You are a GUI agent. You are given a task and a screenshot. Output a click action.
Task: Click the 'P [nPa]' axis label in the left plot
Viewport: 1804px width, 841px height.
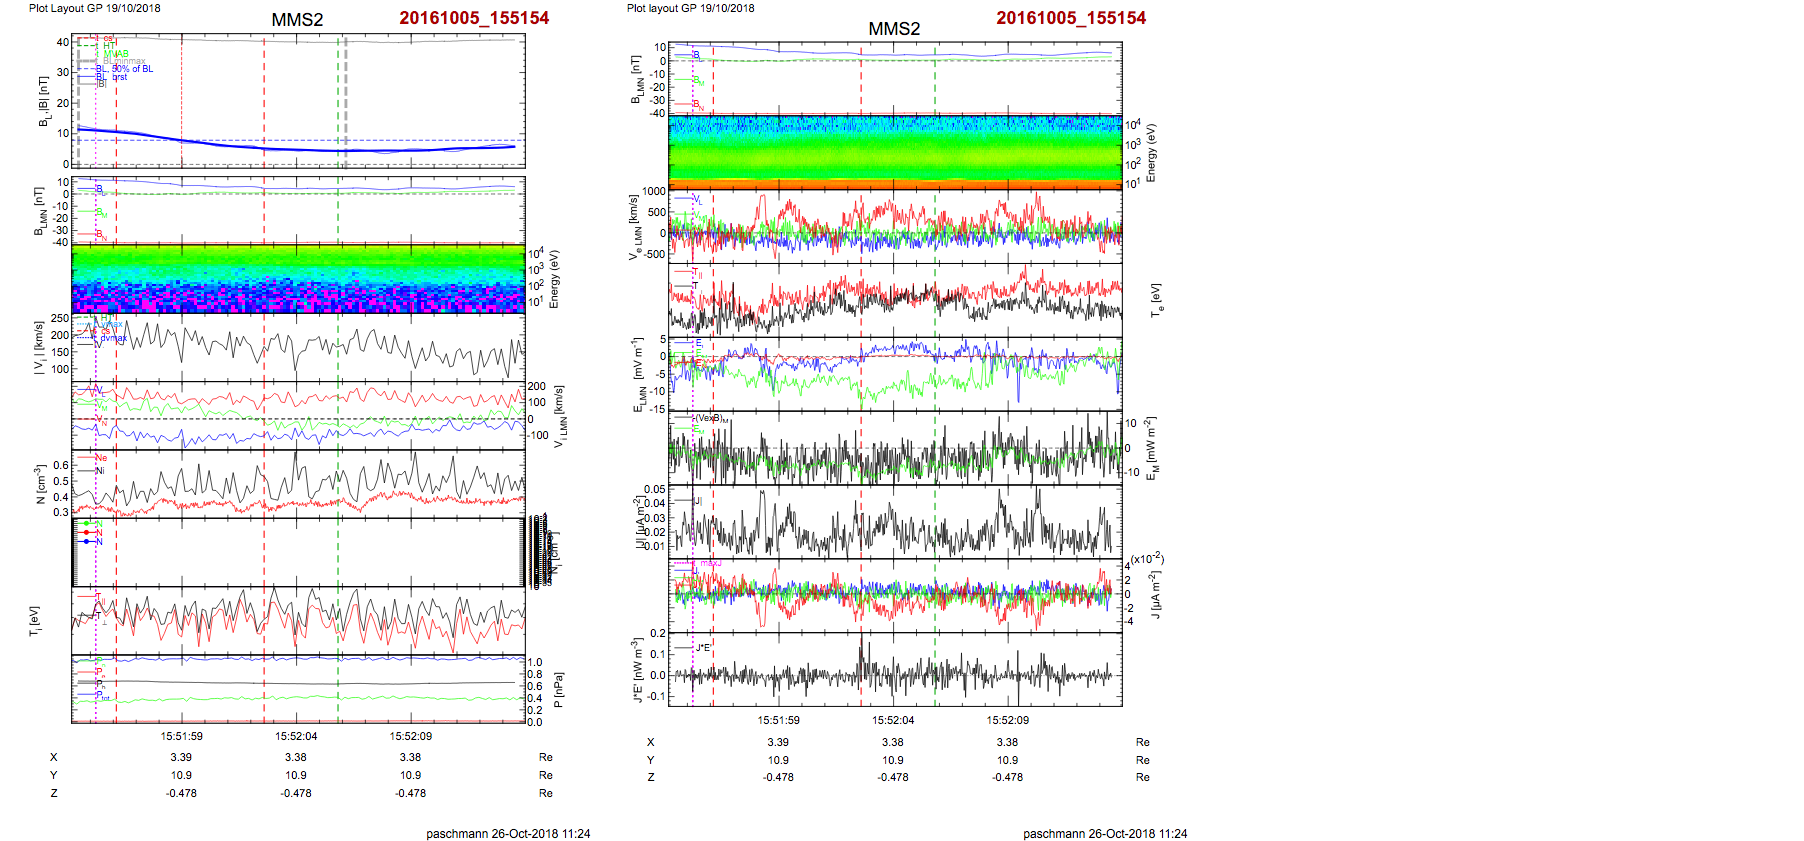[558, 690]
